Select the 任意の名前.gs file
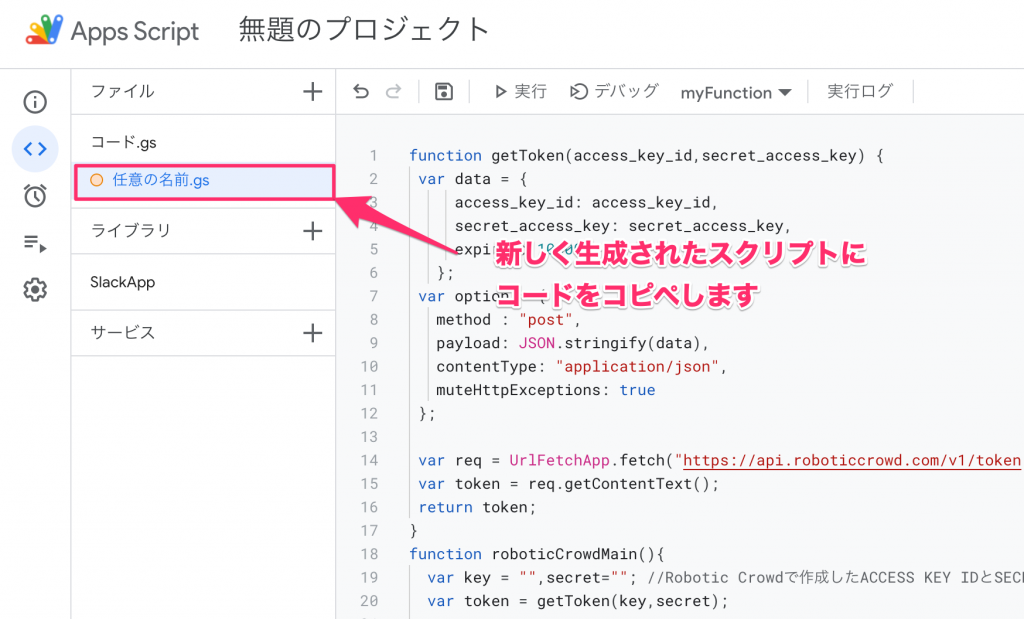1024x619 pixels. [204, 181]
